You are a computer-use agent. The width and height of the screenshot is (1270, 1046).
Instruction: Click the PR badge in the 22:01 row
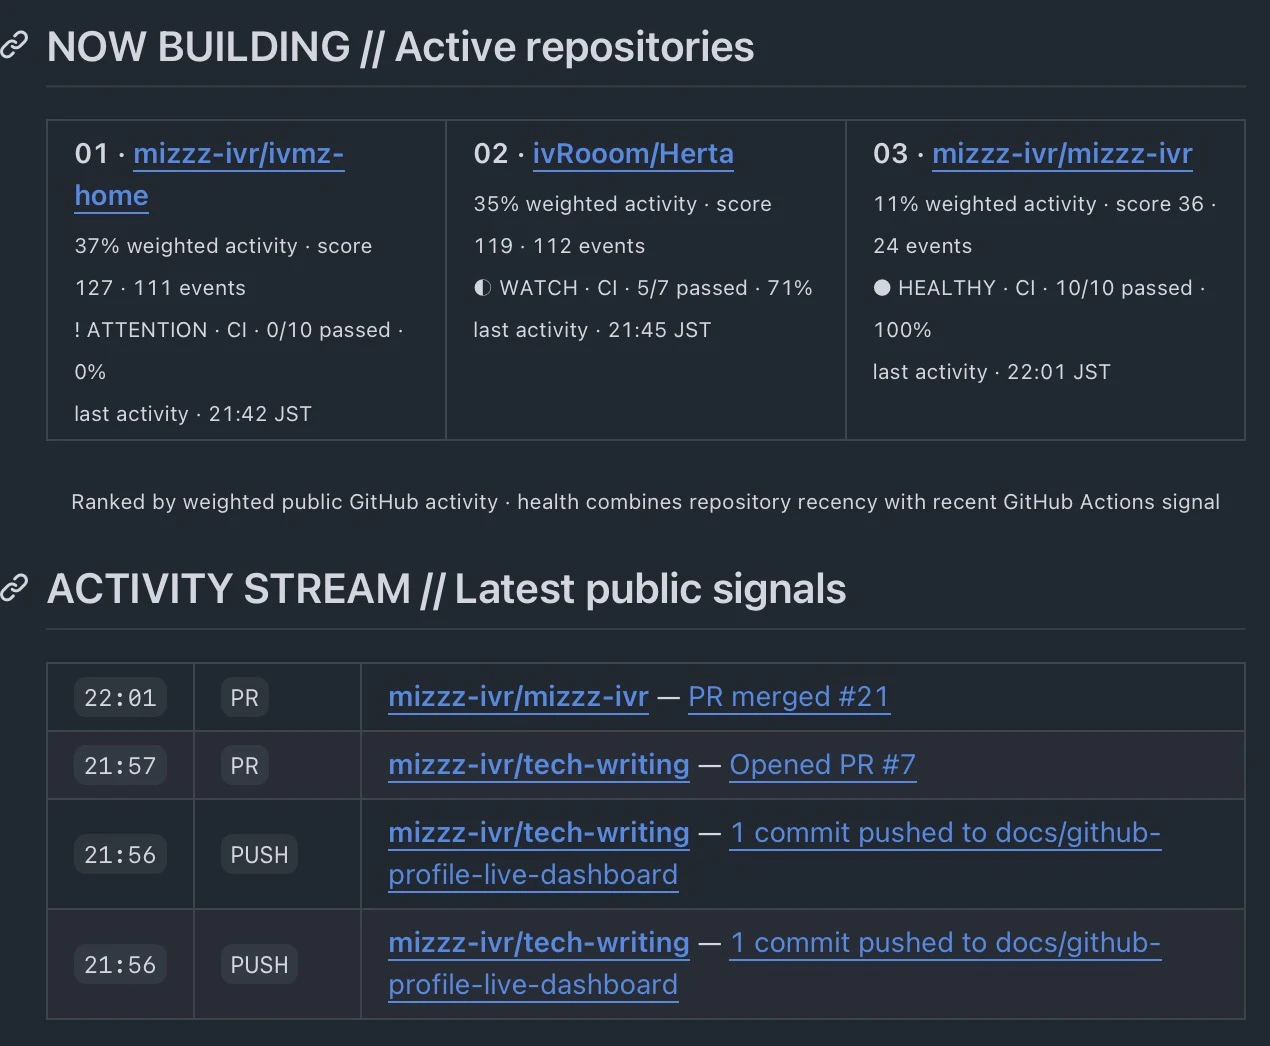pyautogui.click(x=244, y=697)
